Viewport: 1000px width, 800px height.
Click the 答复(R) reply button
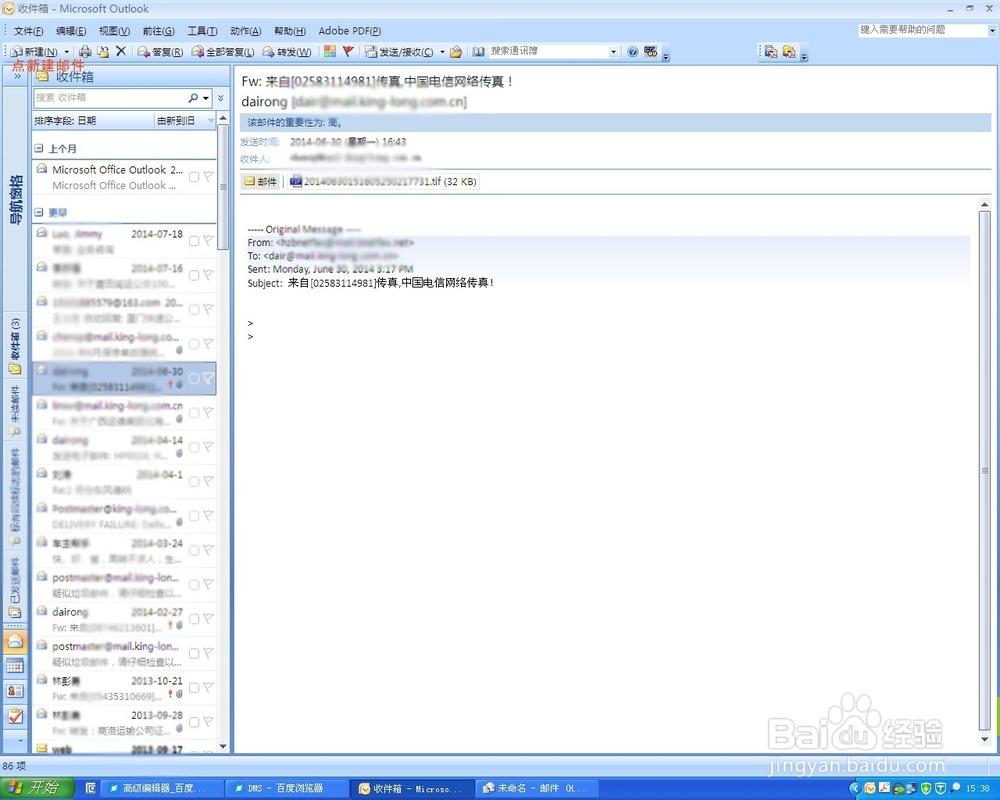pyautogui.click(x=161, y=52)
